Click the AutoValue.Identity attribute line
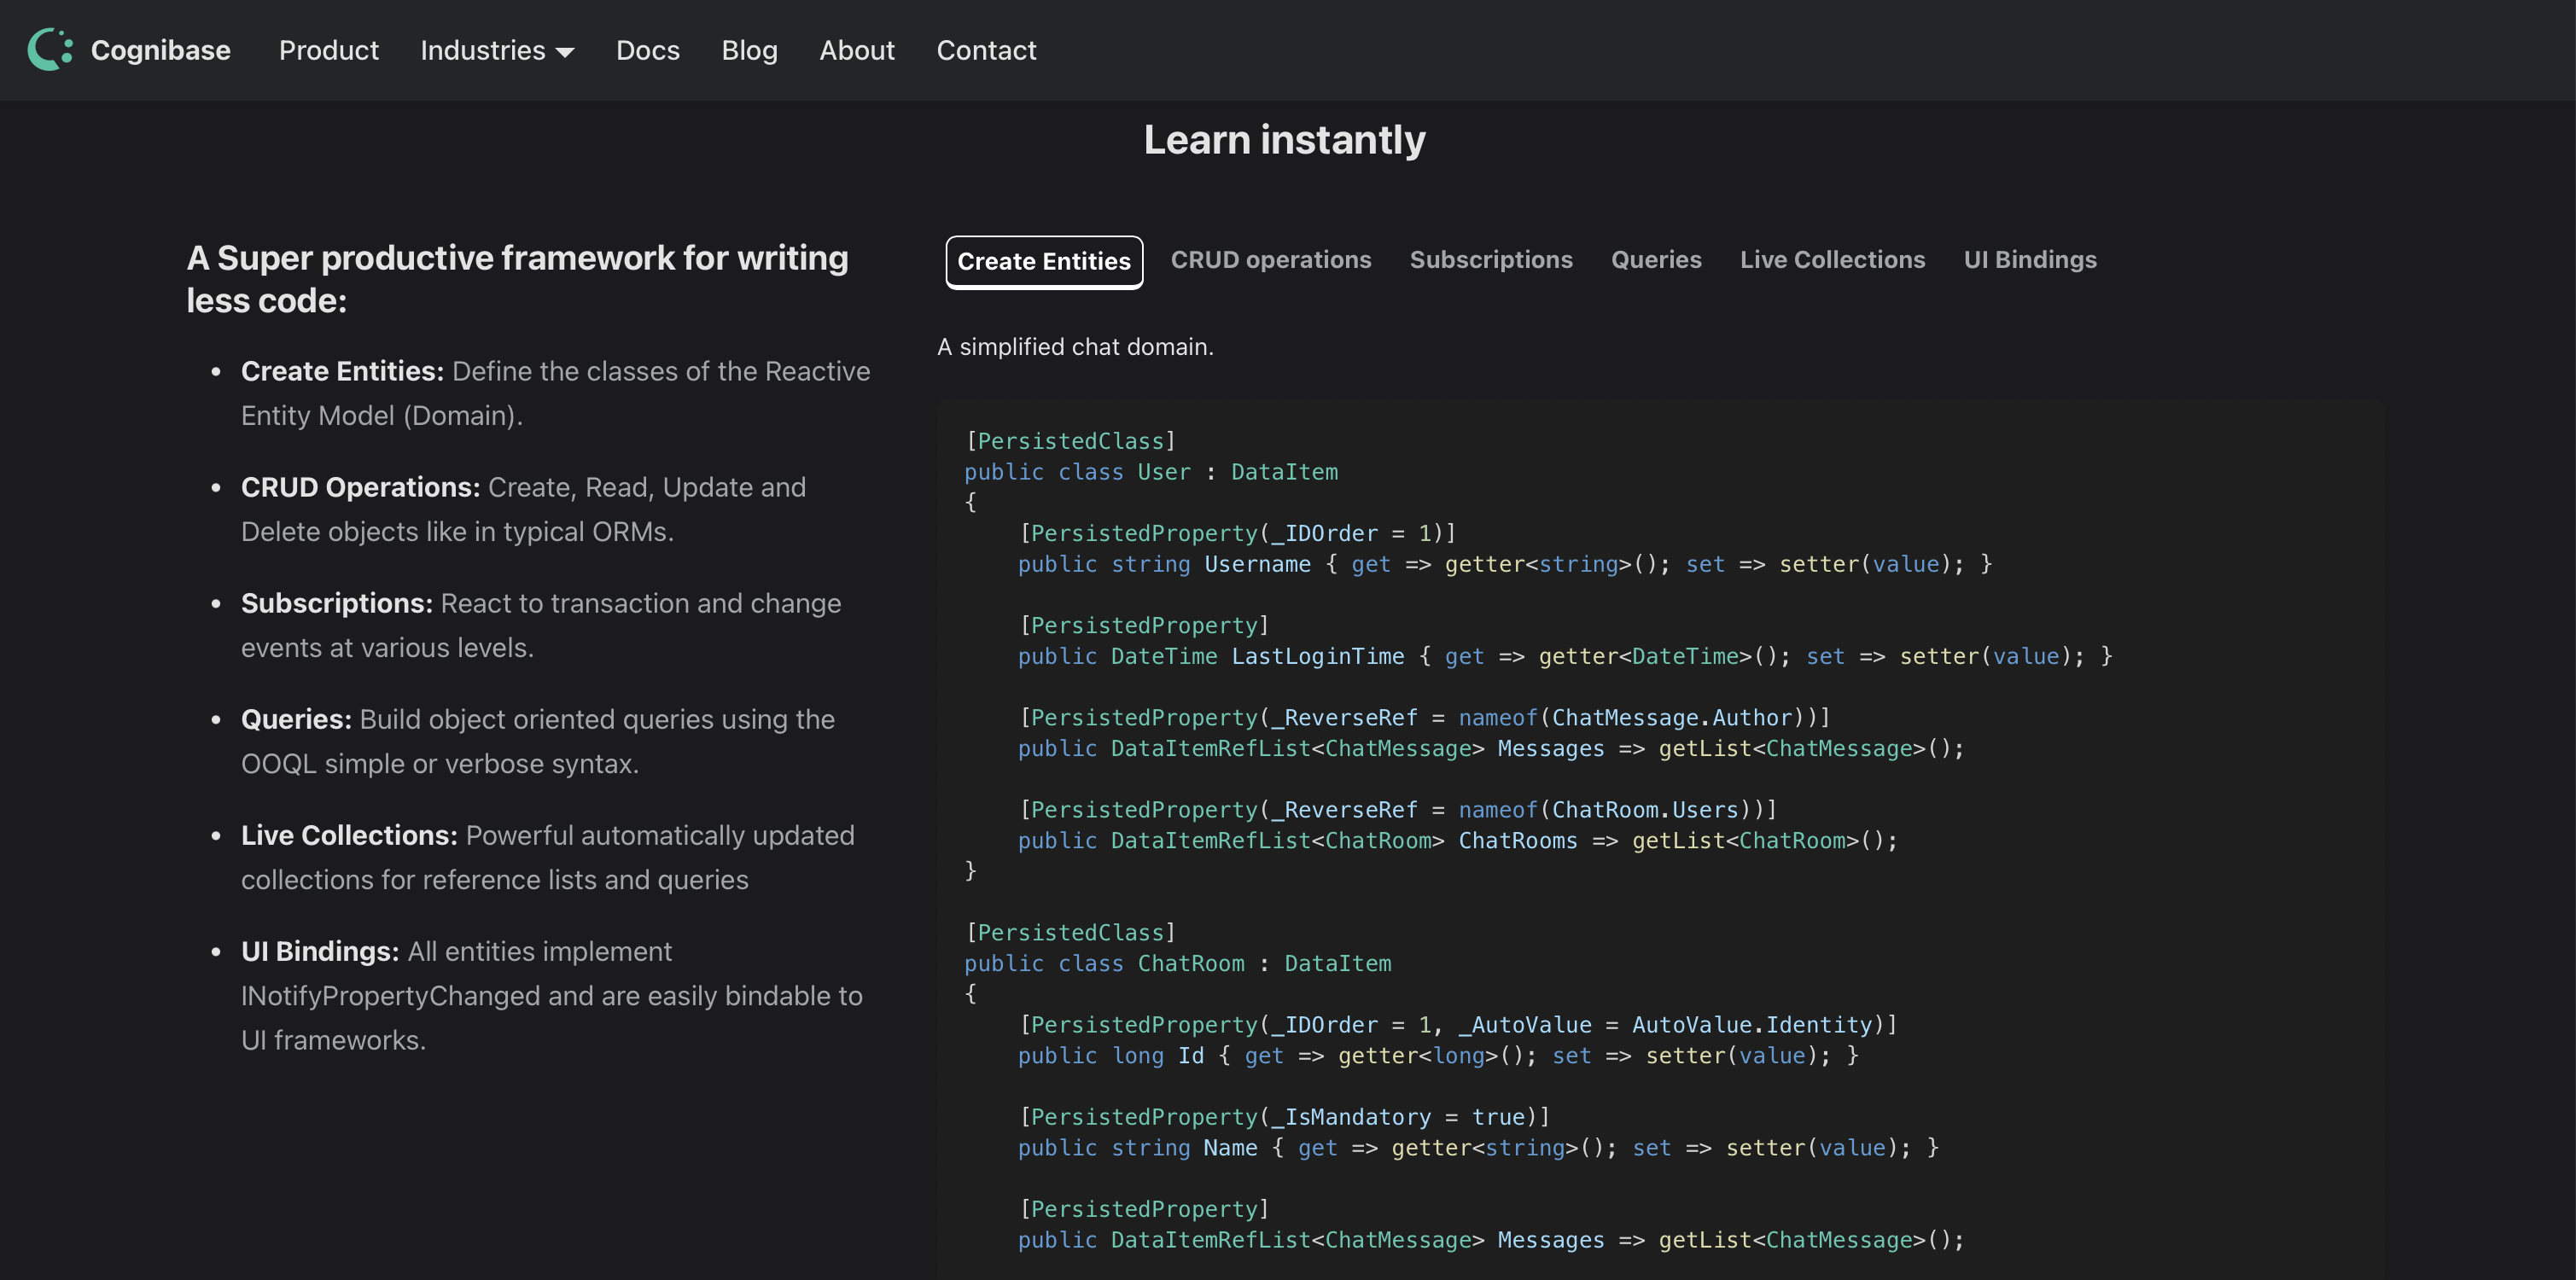The height and width of the screenshot is (1280, 2576). coord(1458,1025)
